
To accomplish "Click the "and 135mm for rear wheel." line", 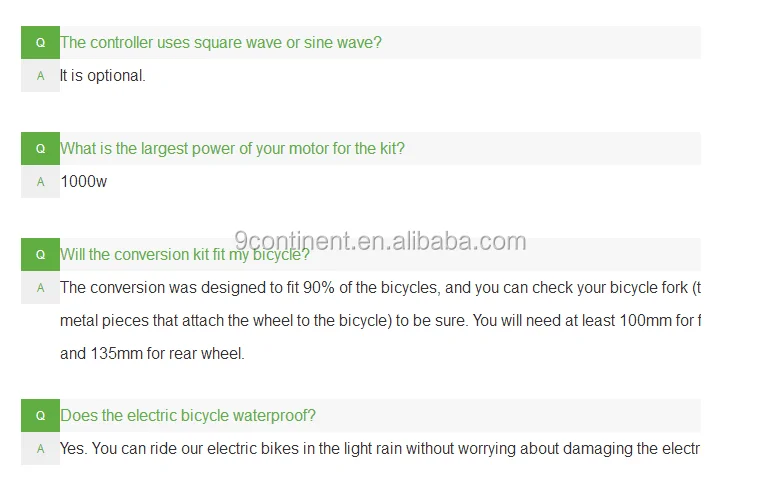I will (x=152, y=354).
